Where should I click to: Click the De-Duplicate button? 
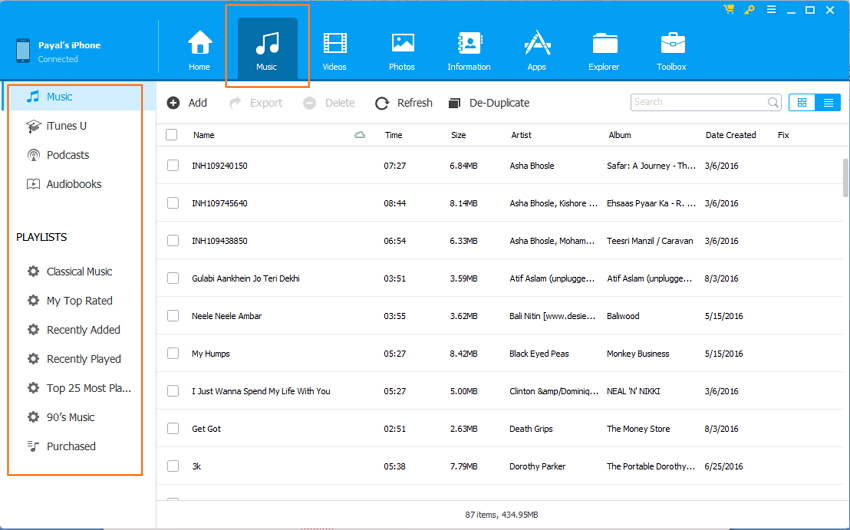489,103
